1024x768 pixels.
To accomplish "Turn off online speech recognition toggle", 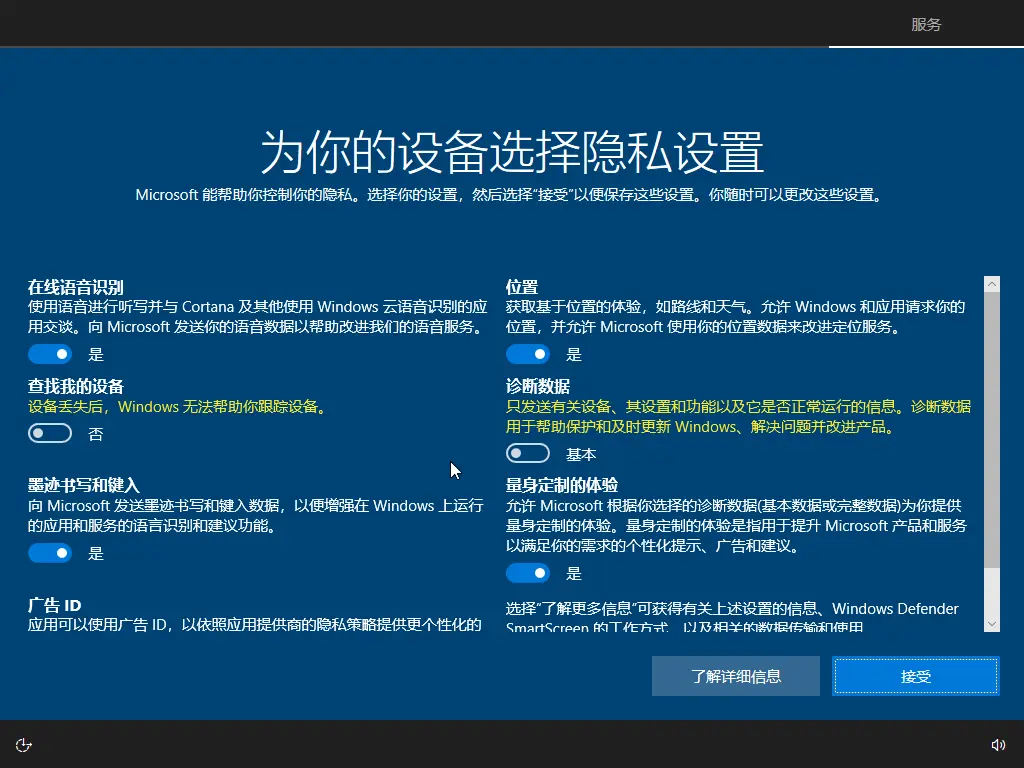I will [50, 354].
